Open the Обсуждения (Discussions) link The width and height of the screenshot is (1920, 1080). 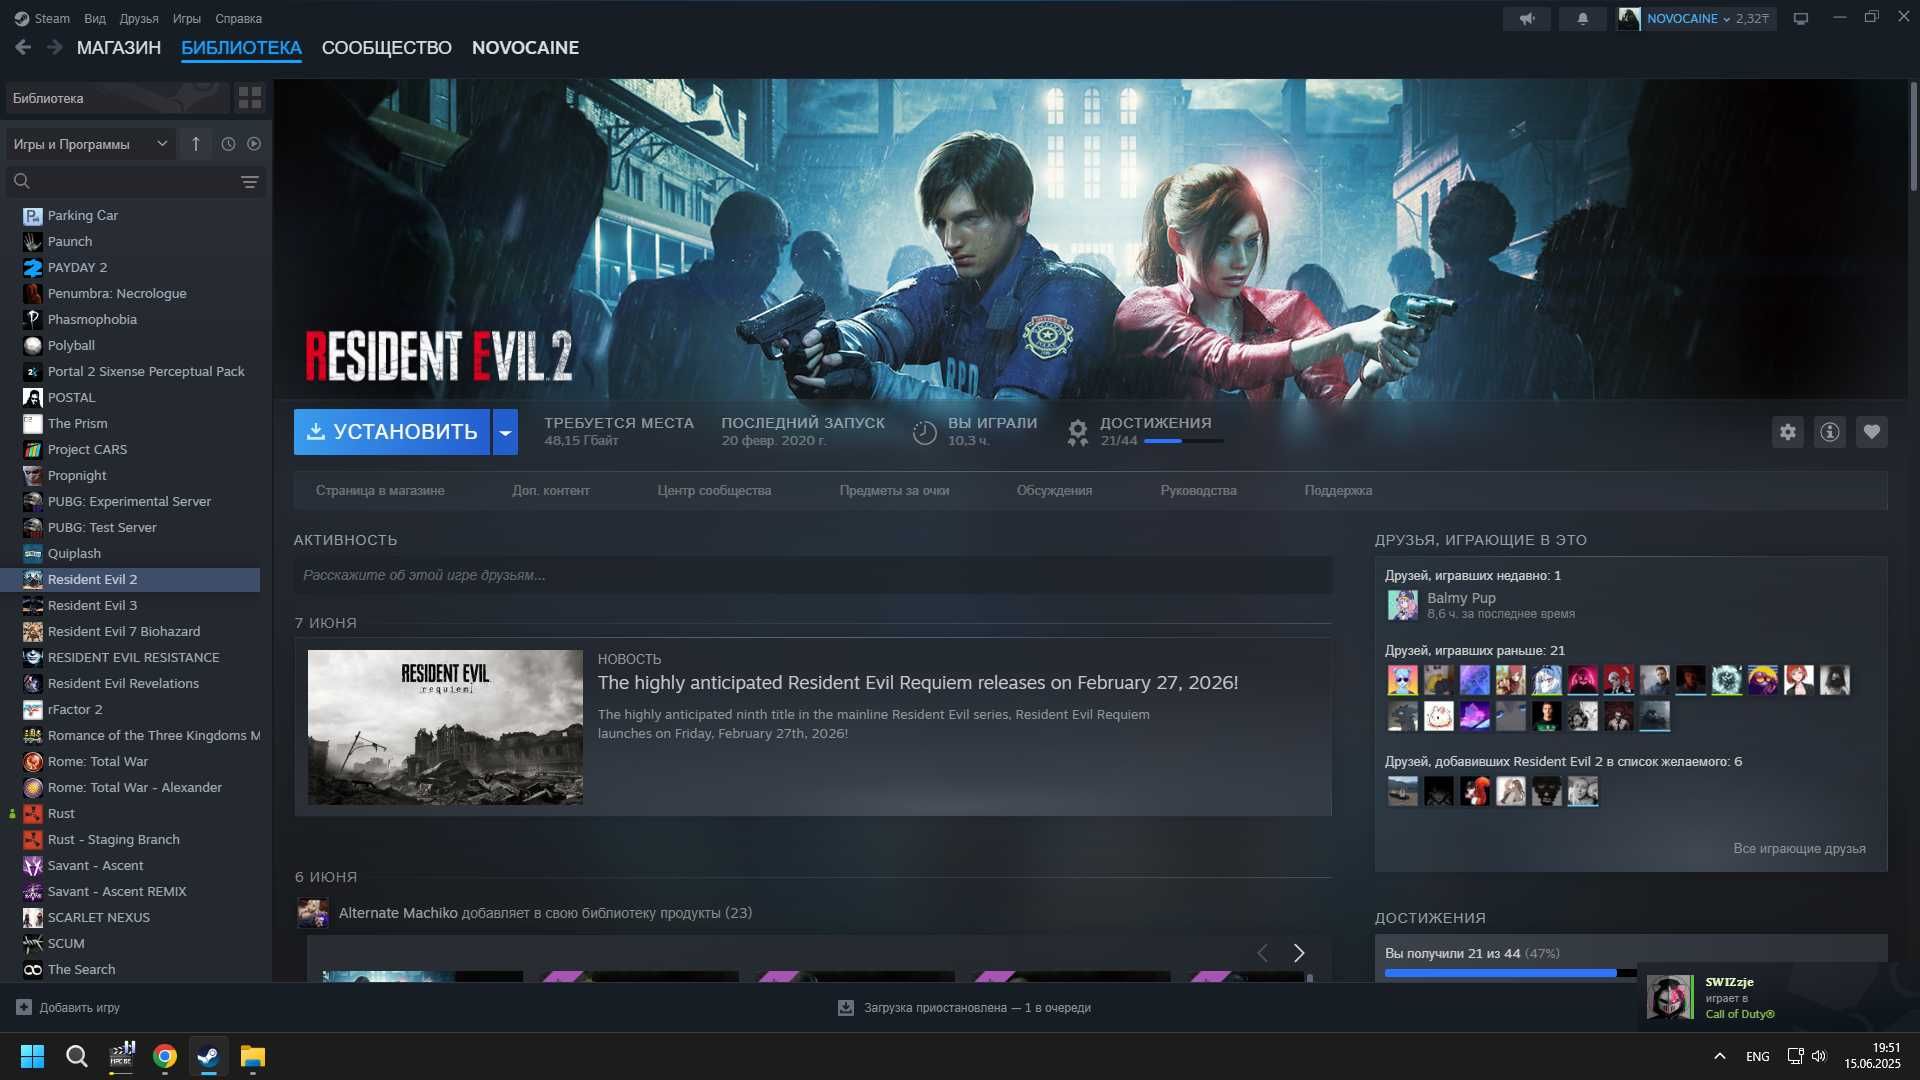pyautogui.click(x=1054, y=490)
